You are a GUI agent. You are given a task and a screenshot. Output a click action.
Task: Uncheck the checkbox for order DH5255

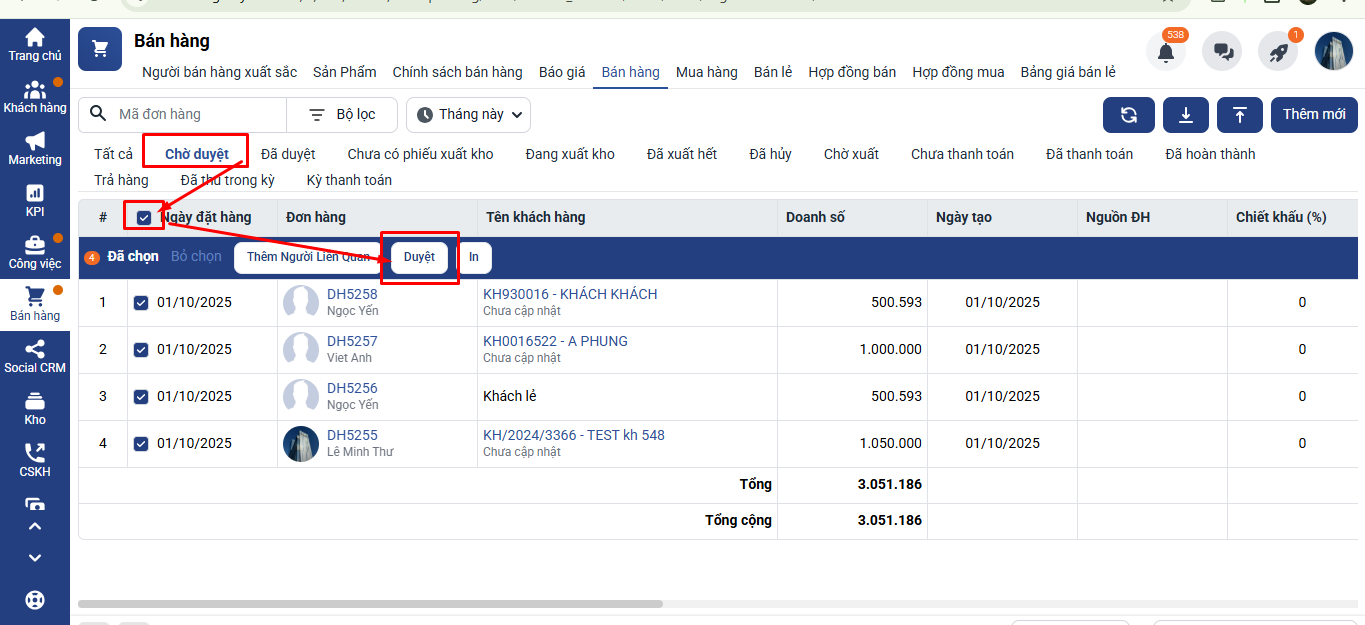click(141, 443)
